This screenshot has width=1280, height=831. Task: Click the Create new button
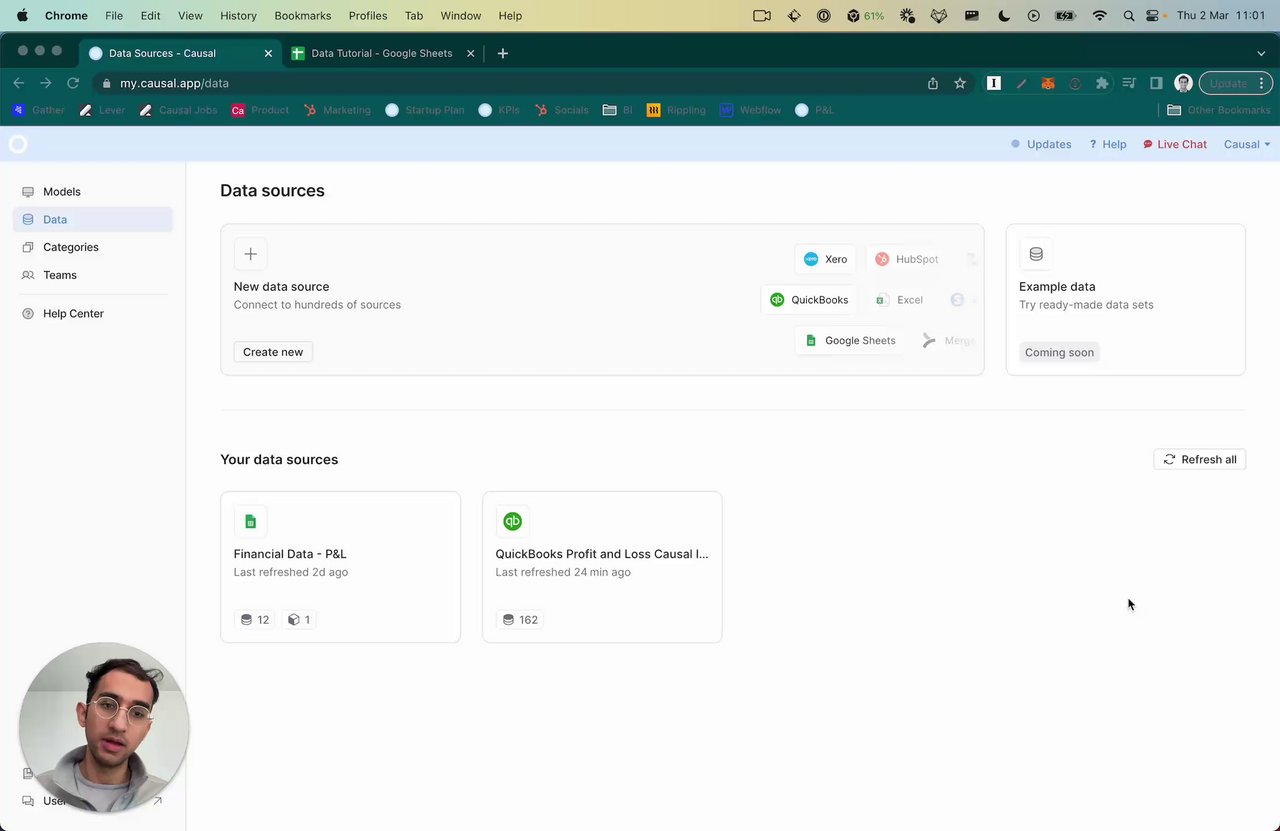coord(273,352)
